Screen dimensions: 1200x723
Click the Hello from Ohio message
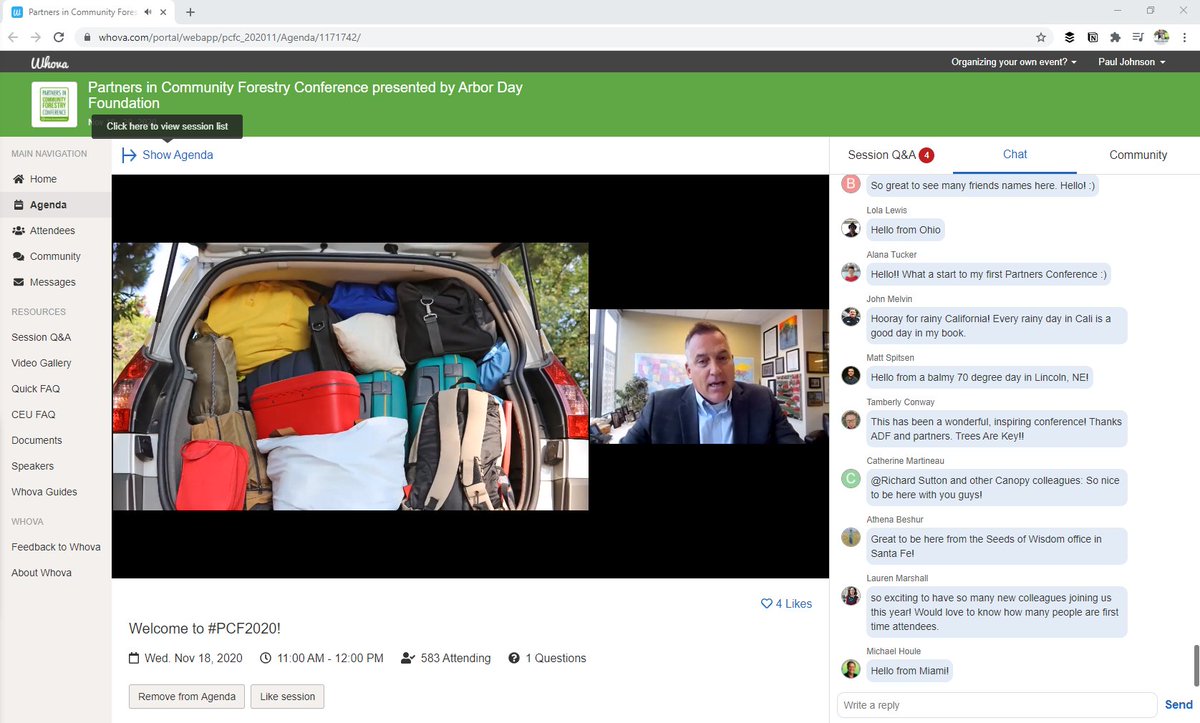(905, 230)
